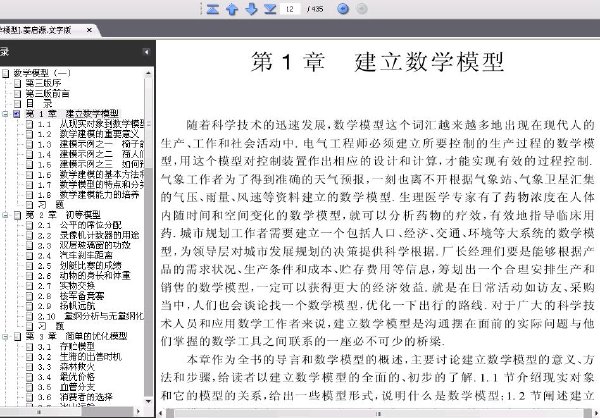Open bookmark 3.4 最优价格
Screen dimensions: 600x418
point(66,377)
